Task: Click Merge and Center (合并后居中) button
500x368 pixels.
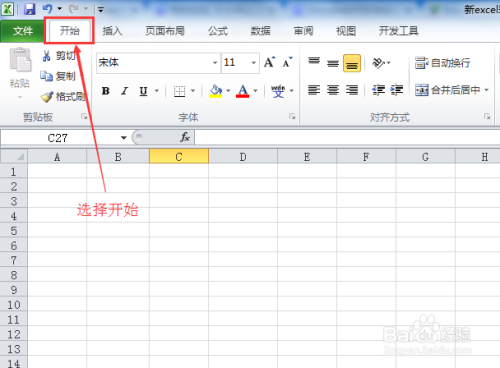Action: point(447,90)
